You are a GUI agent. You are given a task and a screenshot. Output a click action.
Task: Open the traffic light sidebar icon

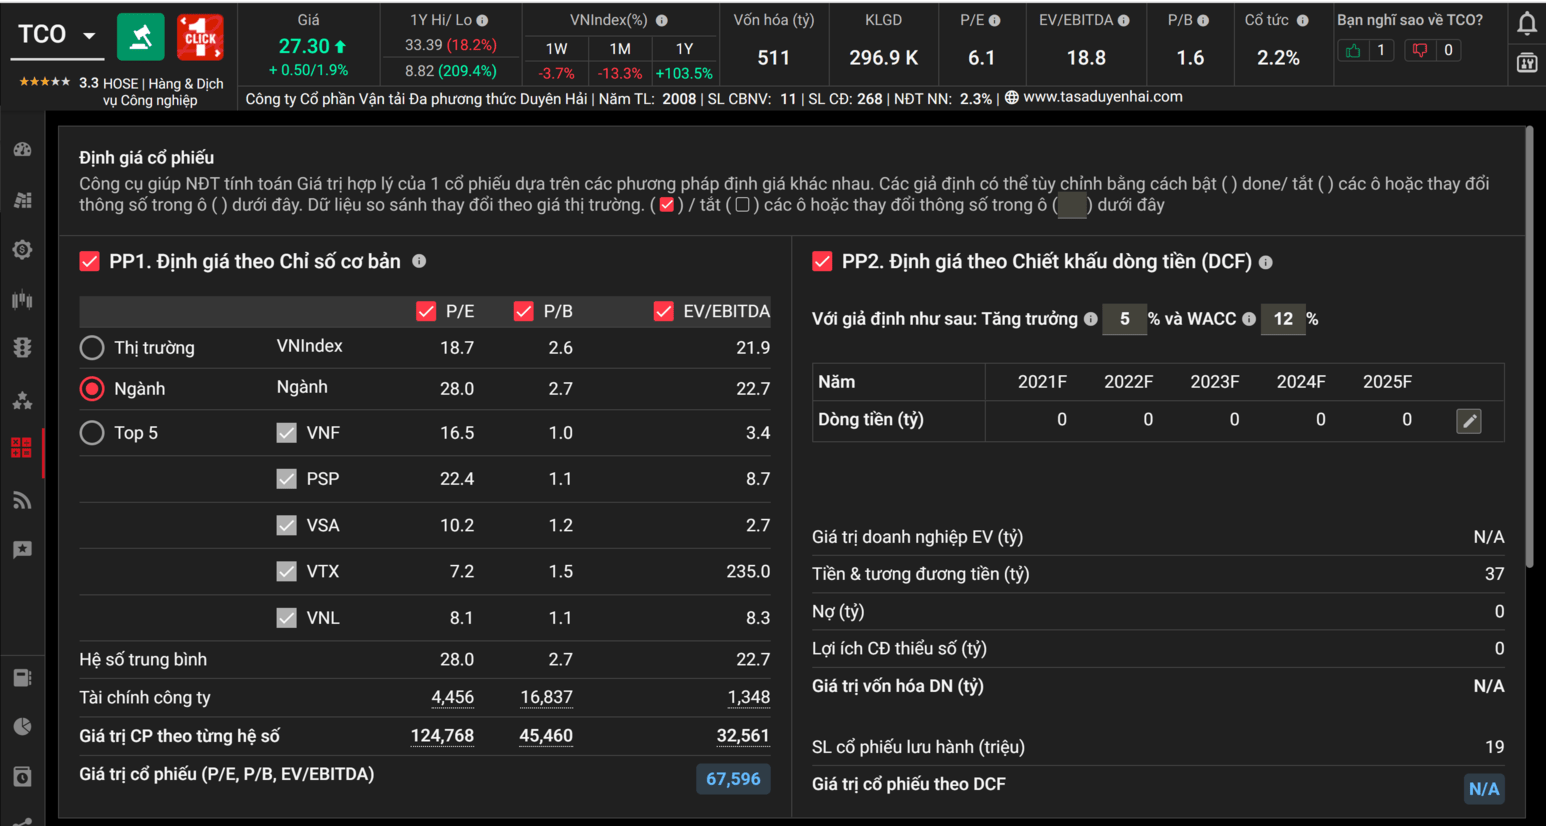[22, 347]
